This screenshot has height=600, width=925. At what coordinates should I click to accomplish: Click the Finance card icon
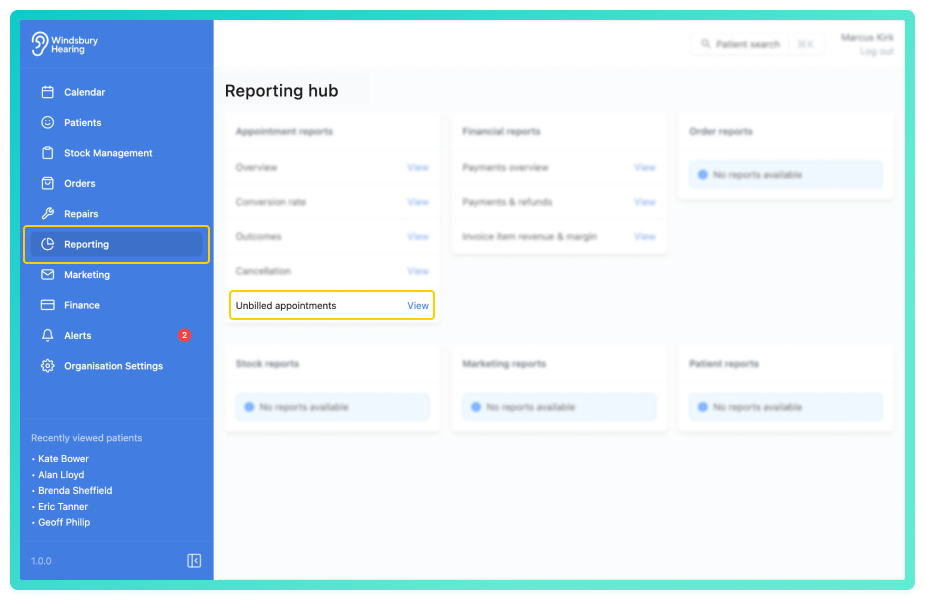48,305
